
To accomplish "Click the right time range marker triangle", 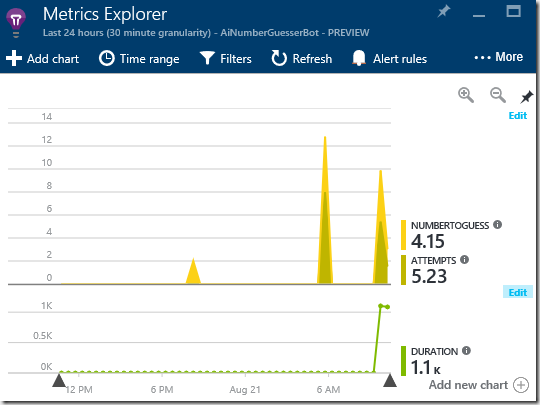I will click(390, 380).
